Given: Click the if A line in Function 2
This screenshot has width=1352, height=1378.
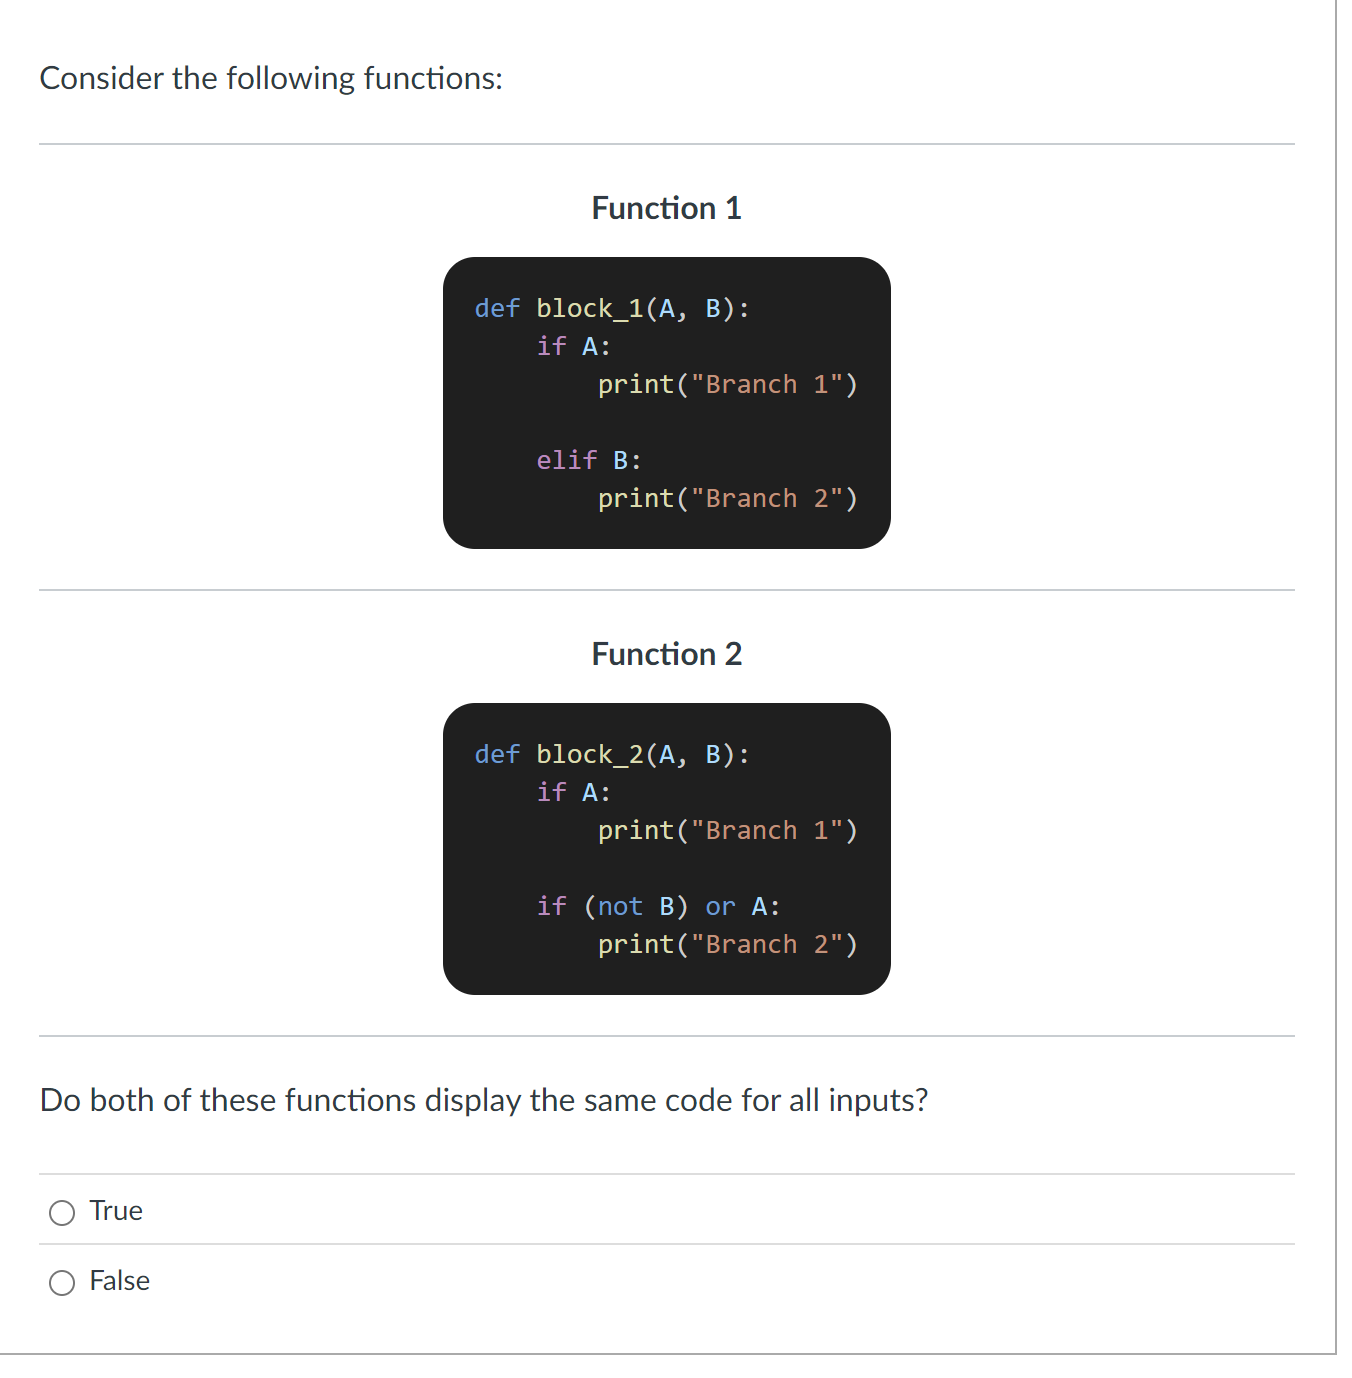Looking at the screenshot, I should coord(573,792).
